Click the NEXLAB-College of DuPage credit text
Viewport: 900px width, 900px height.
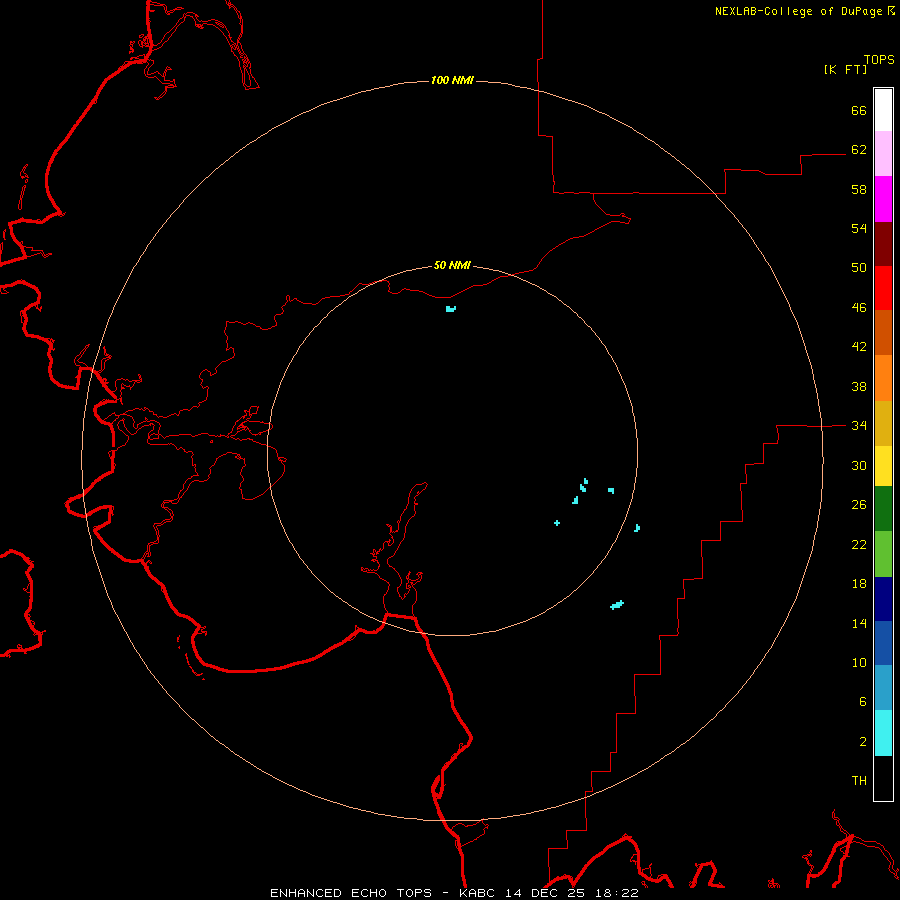tap(799, 11)
